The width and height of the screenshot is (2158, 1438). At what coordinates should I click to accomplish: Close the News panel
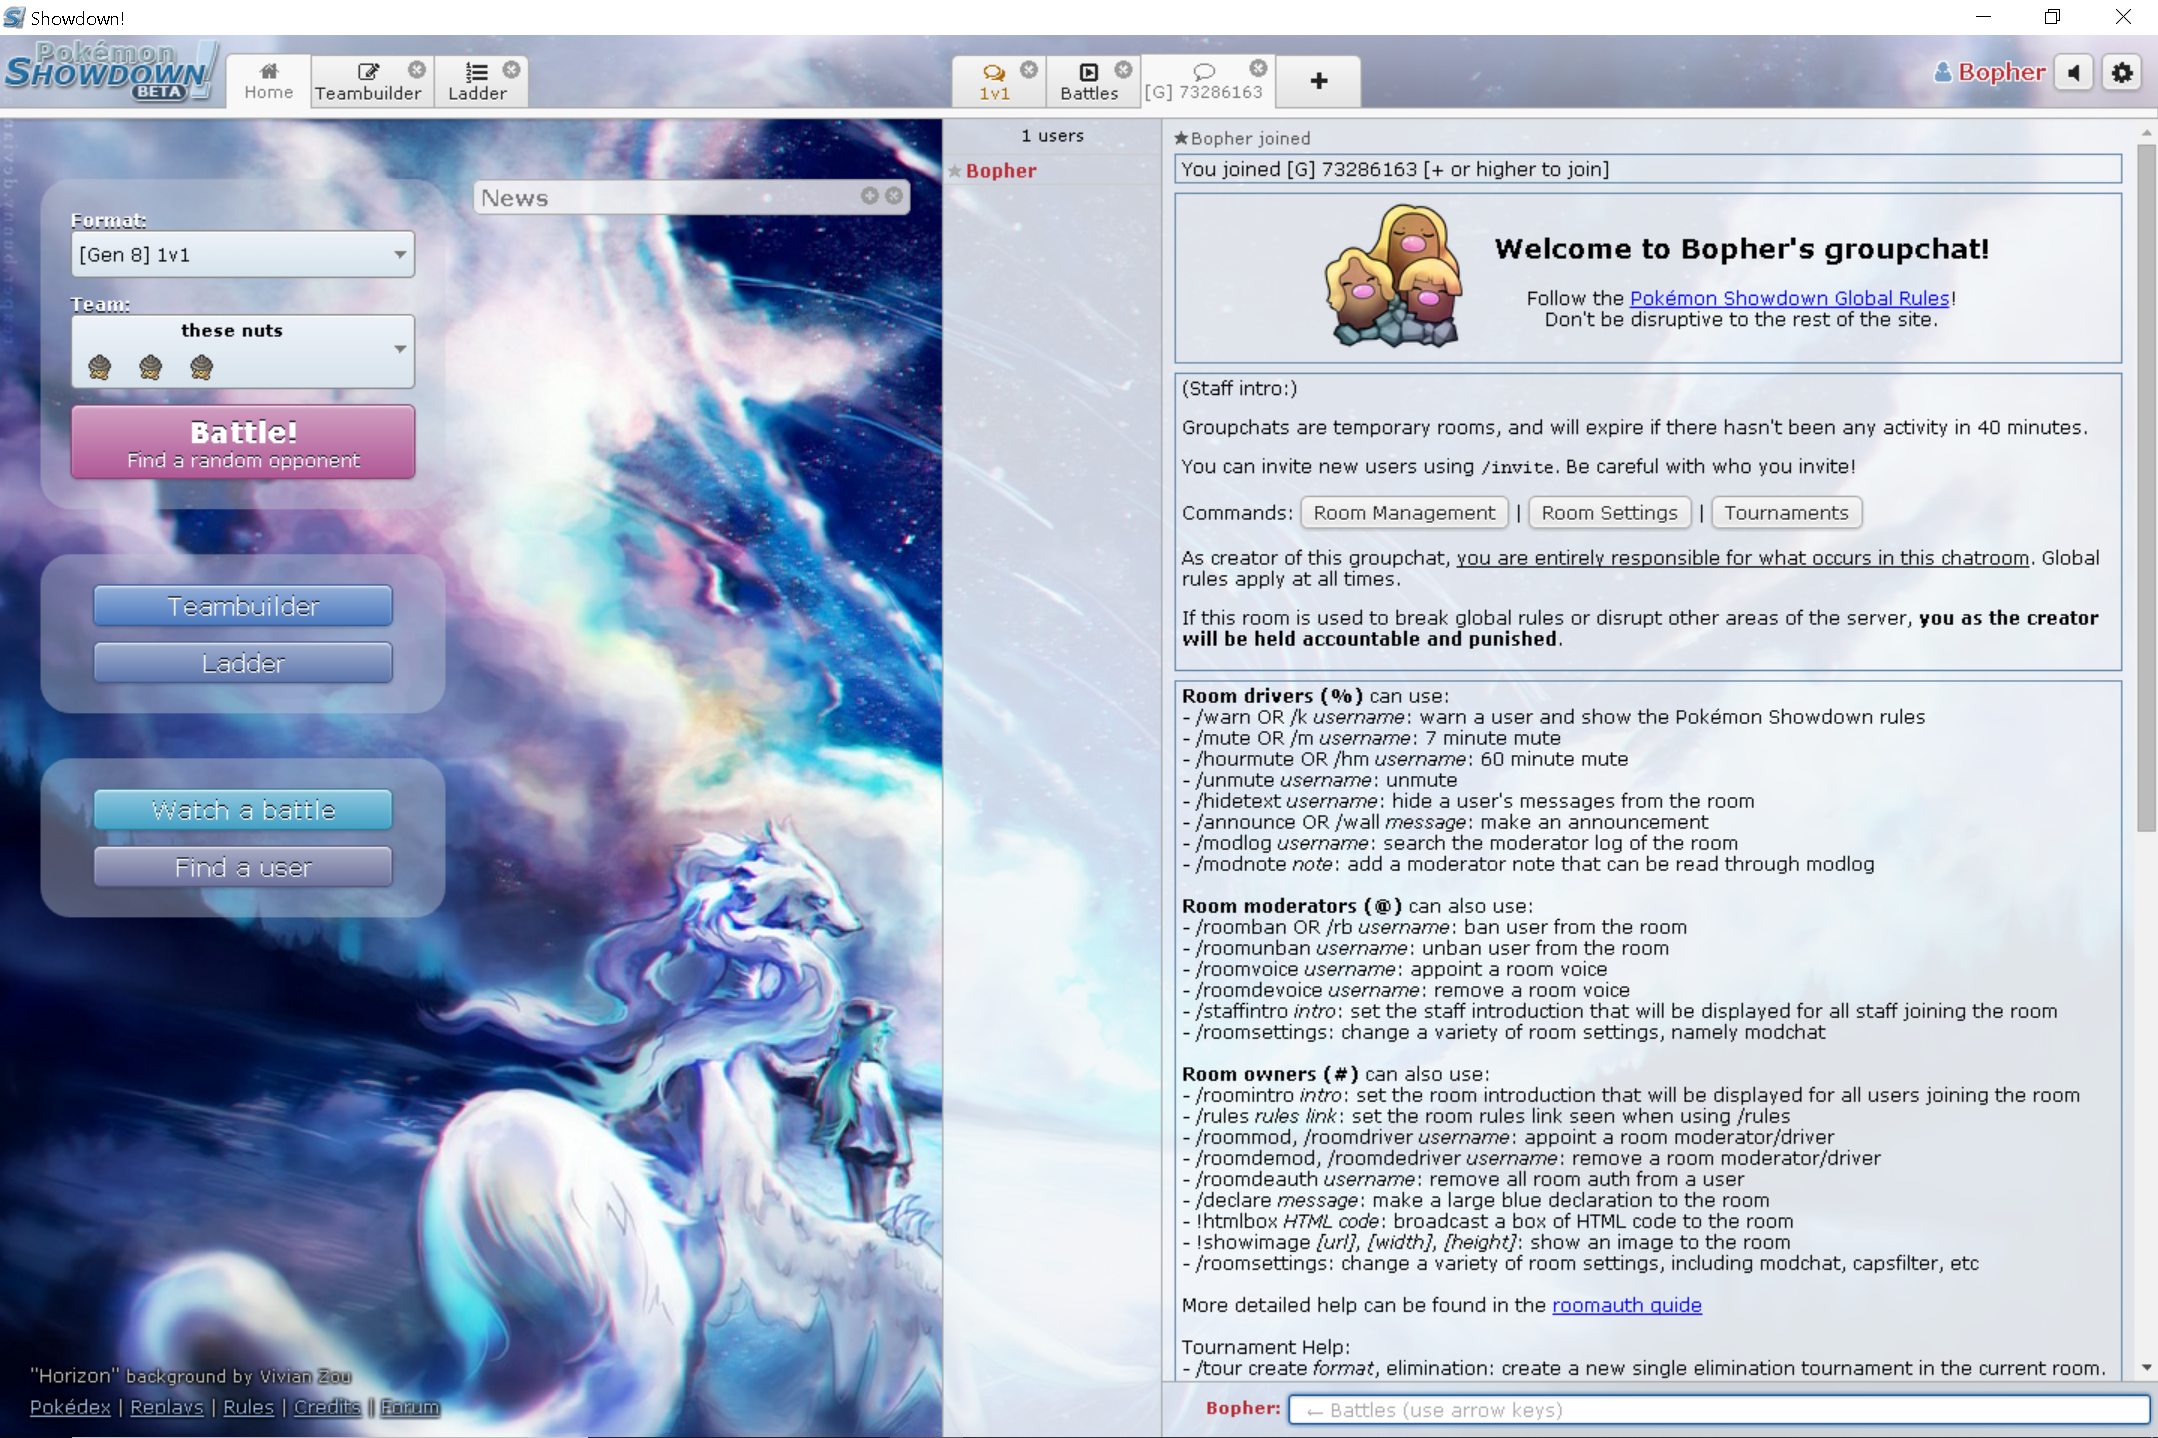pyautogui.click(x=893, y=196)
